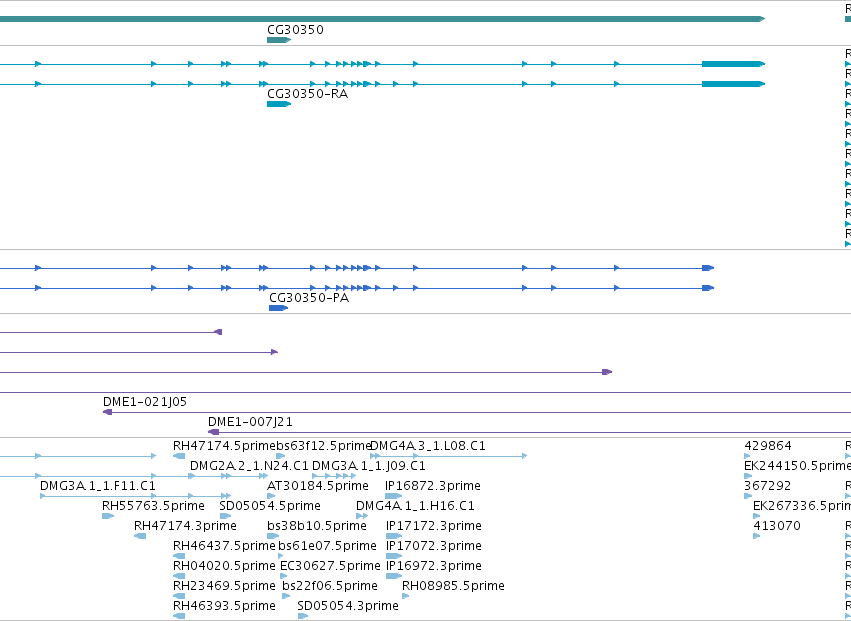Image resolution: width=851 pixels, height=621 pixels.
Task: Select the DMG3A.1_1.F11.C1 feature label
Action: coord(98,486)
